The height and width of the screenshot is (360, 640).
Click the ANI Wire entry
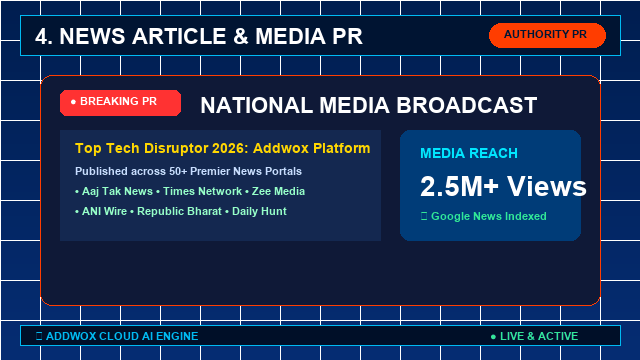tap(104, 211)
